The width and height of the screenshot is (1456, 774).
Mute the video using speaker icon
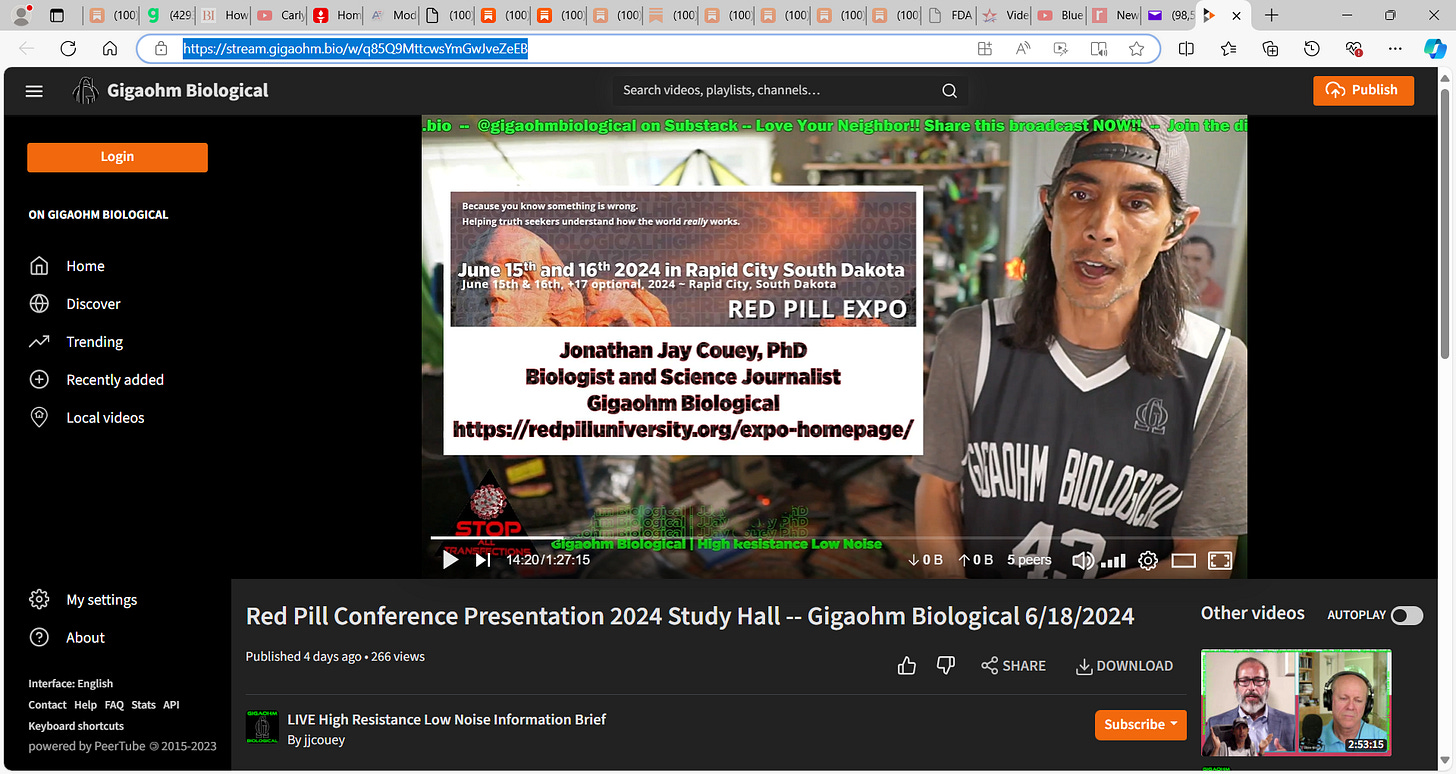coord(1082,560)
